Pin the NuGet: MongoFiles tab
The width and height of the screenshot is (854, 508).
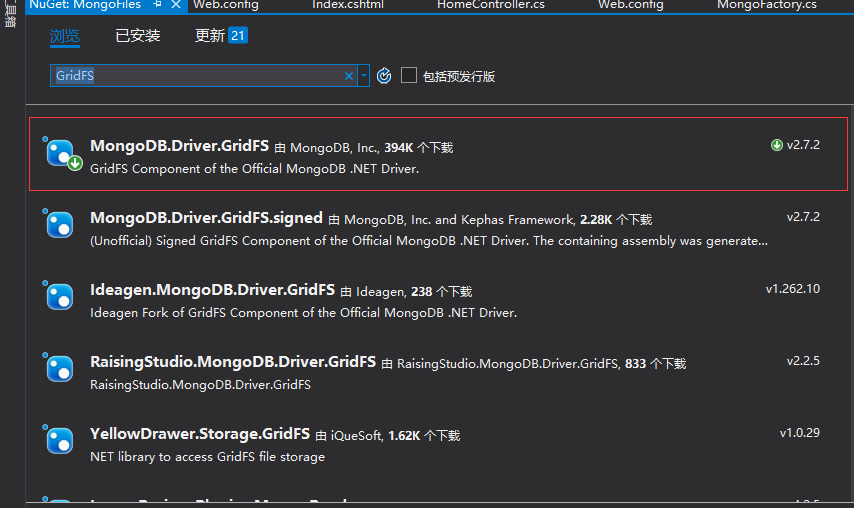(x=157, y=4)
